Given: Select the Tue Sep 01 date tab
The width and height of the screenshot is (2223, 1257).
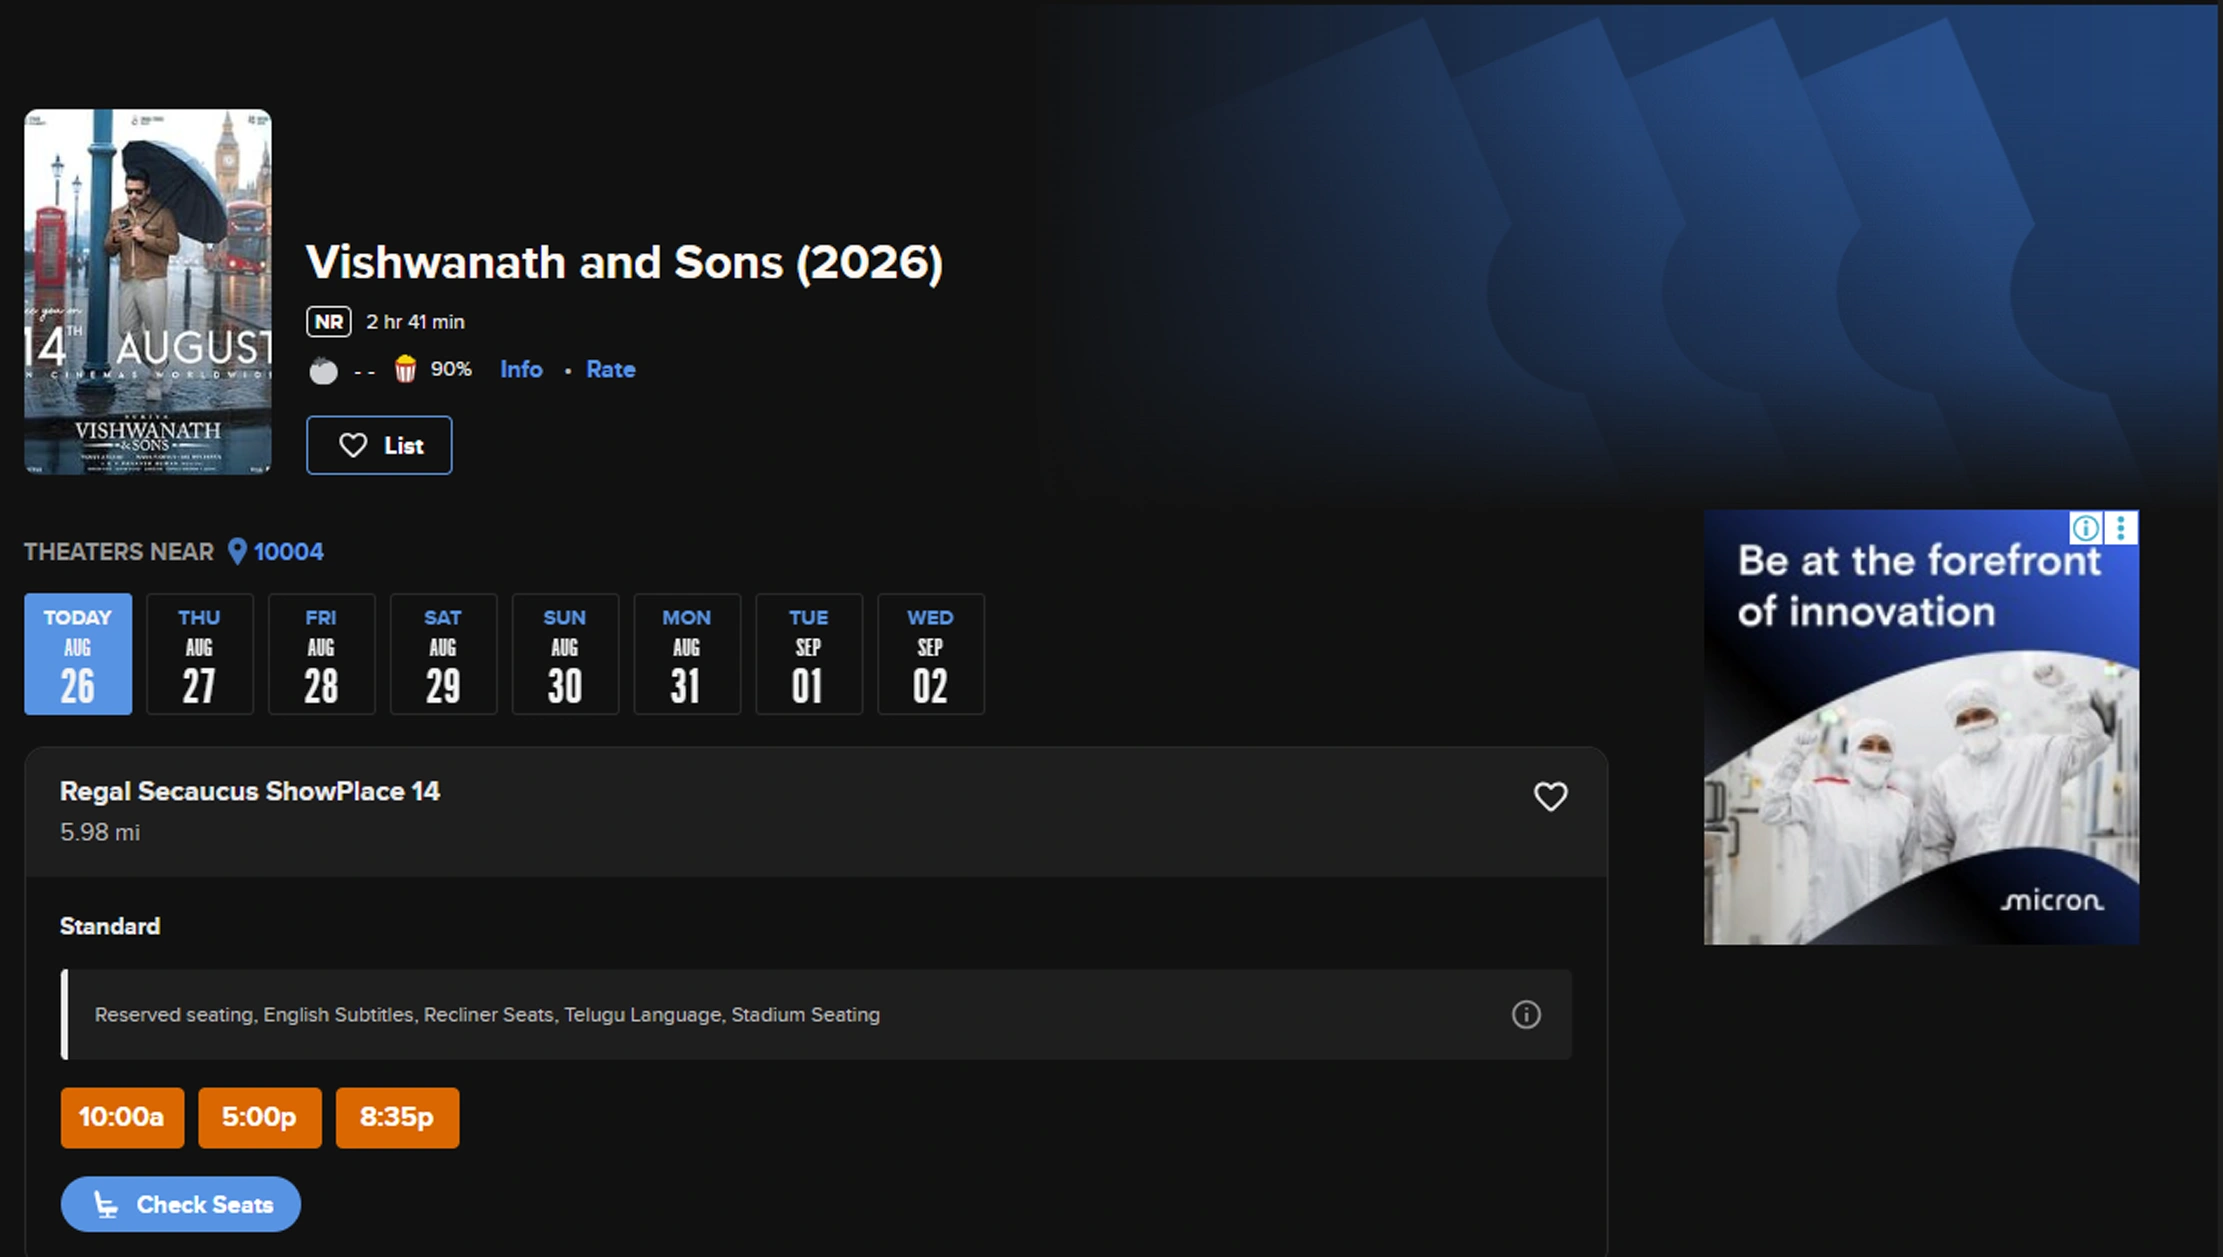Looking at the screenshot, I should click(x=809, y=654).
